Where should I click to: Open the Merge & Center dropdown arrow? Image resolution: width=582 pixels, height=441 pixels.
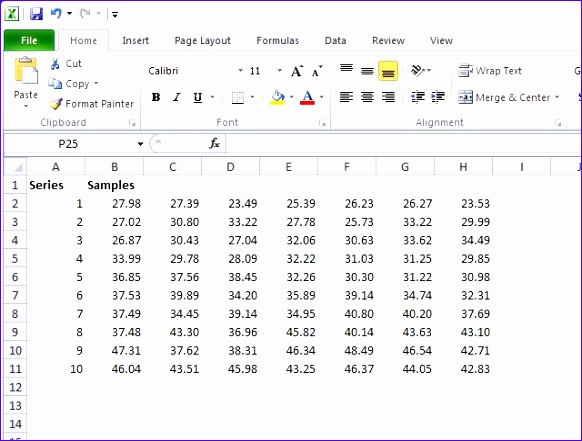click(x=557, y=97)
